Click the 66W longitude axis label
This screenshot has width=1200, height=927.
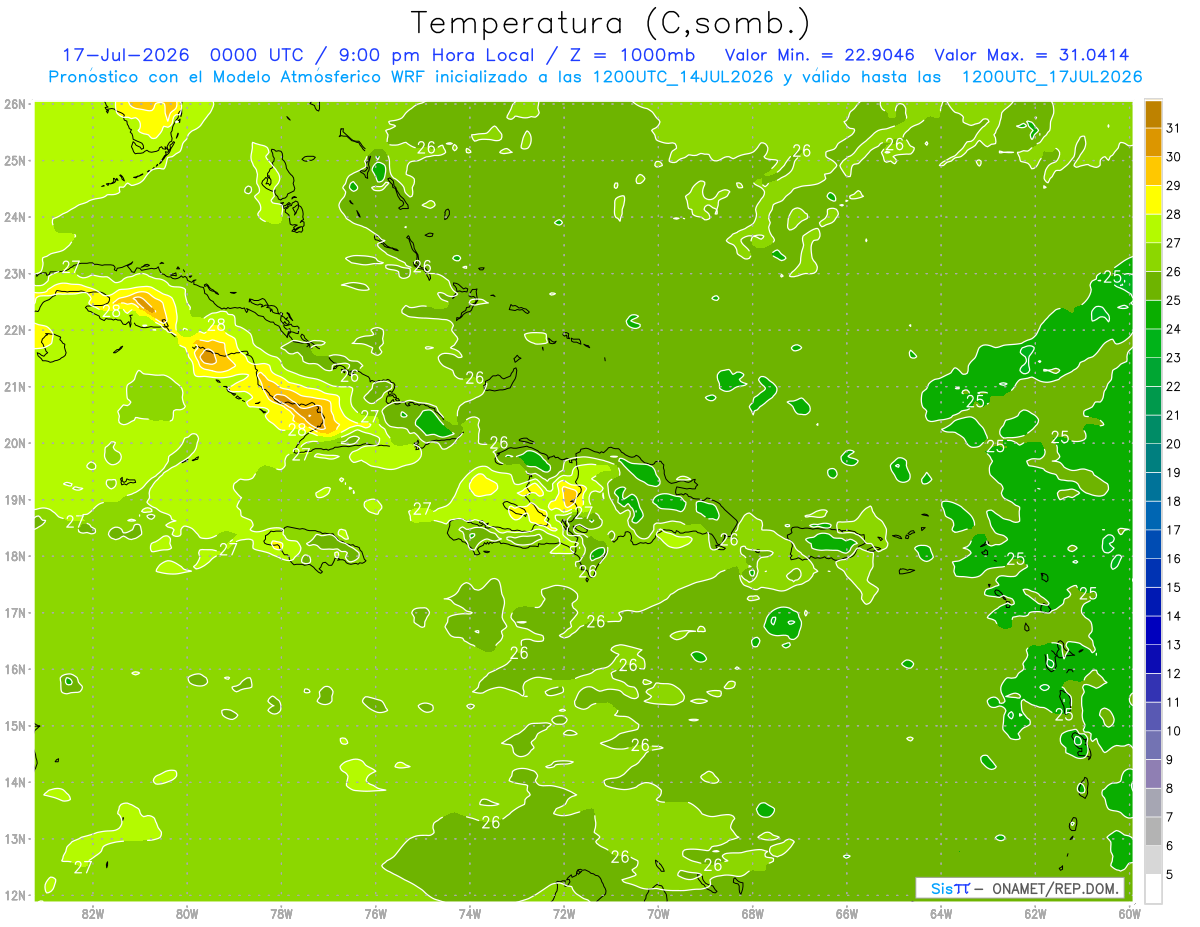click(846, 913)
